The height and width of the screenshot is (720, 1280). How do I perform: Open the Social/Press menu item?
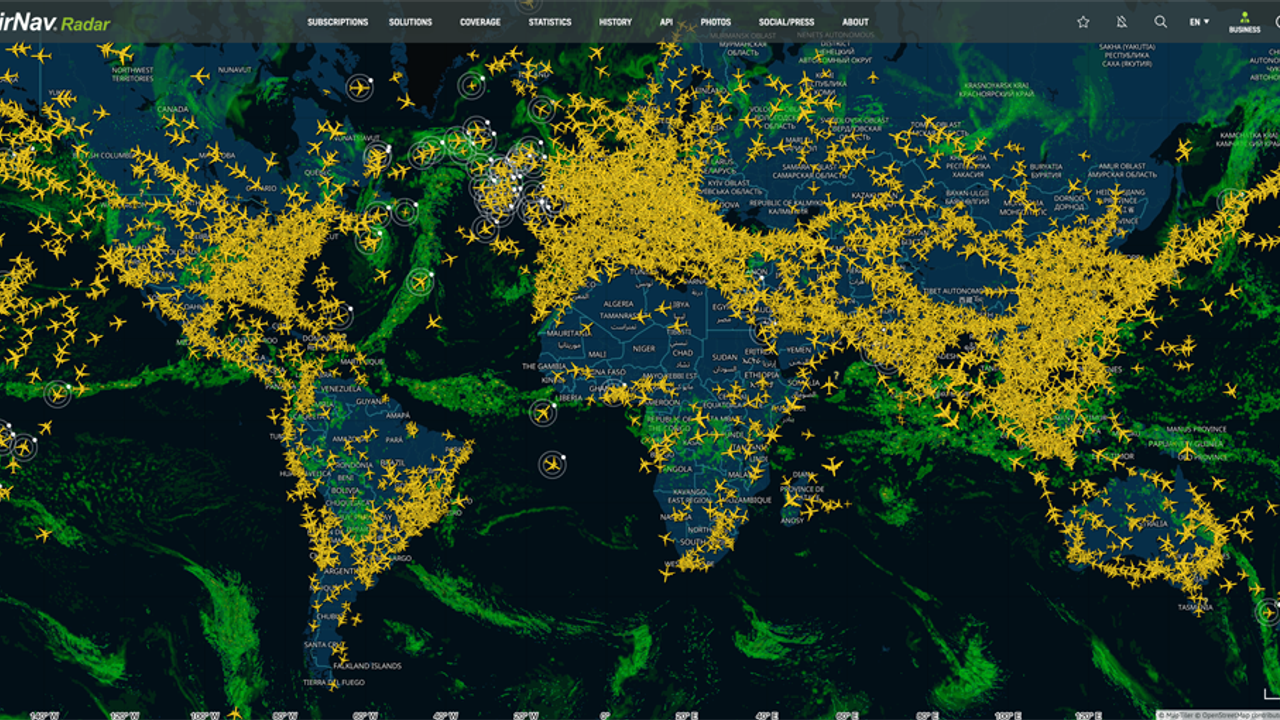click(x=786, y=22)
